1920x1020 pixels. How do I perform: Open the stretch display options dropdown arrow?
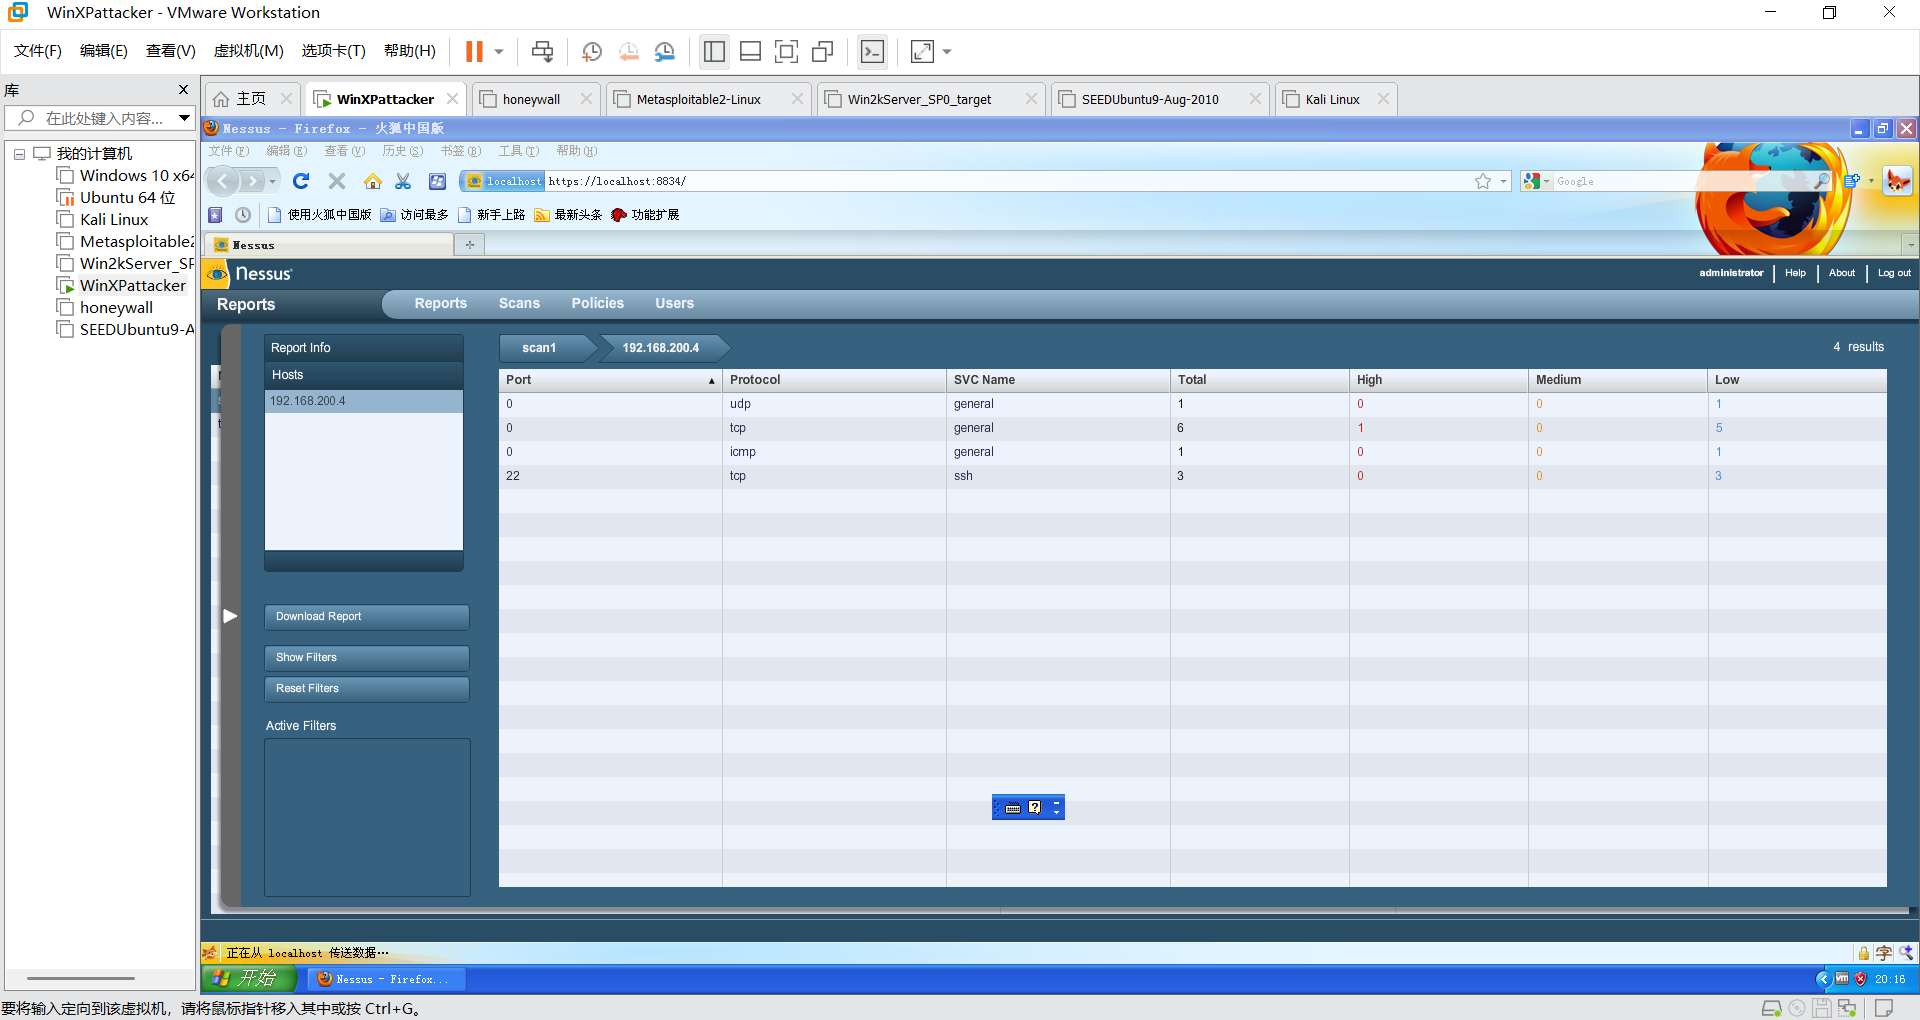[947, 52]
